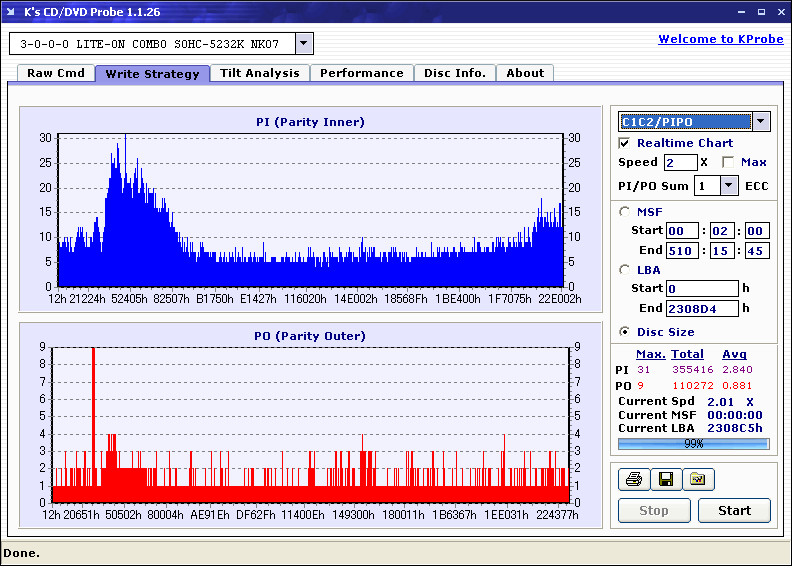This screenshot has width=792, height=566.
Task: Select the Disc Size radio button
Action: coord(625,332)
